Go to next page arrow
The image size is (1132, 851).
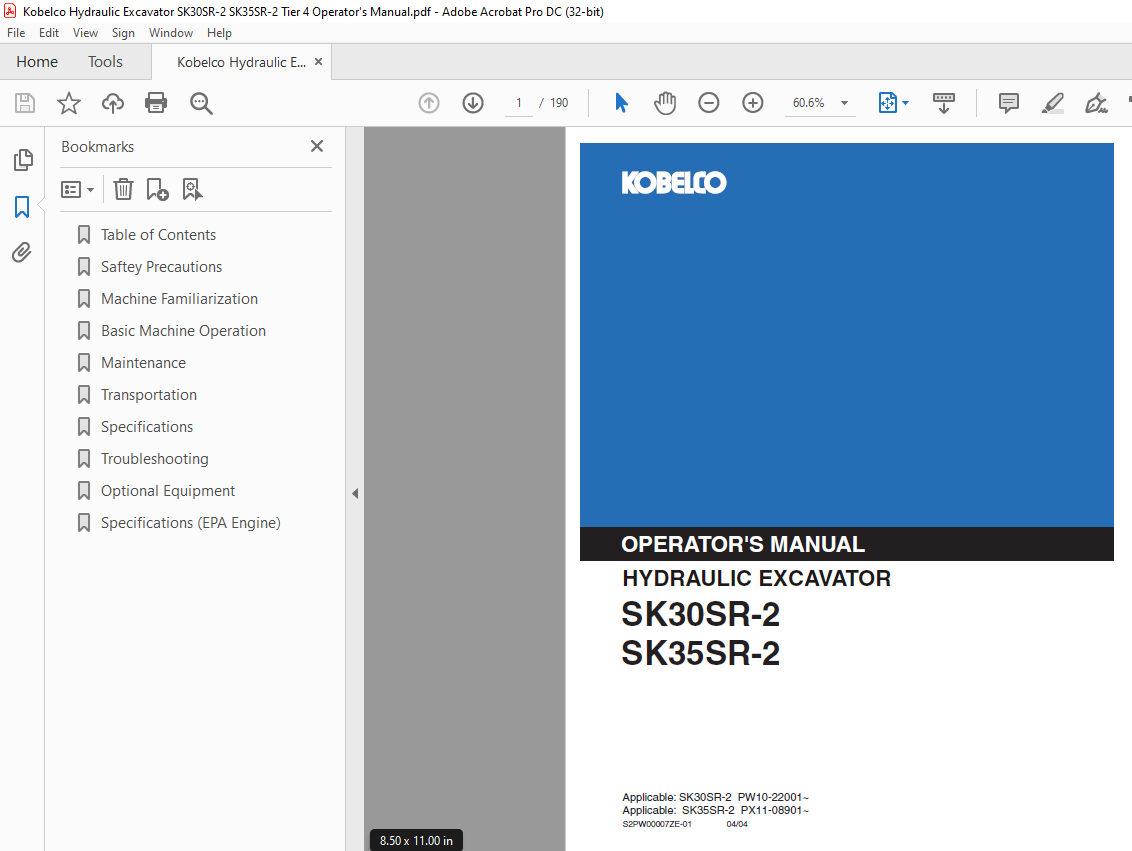click(x=473, y=103)
